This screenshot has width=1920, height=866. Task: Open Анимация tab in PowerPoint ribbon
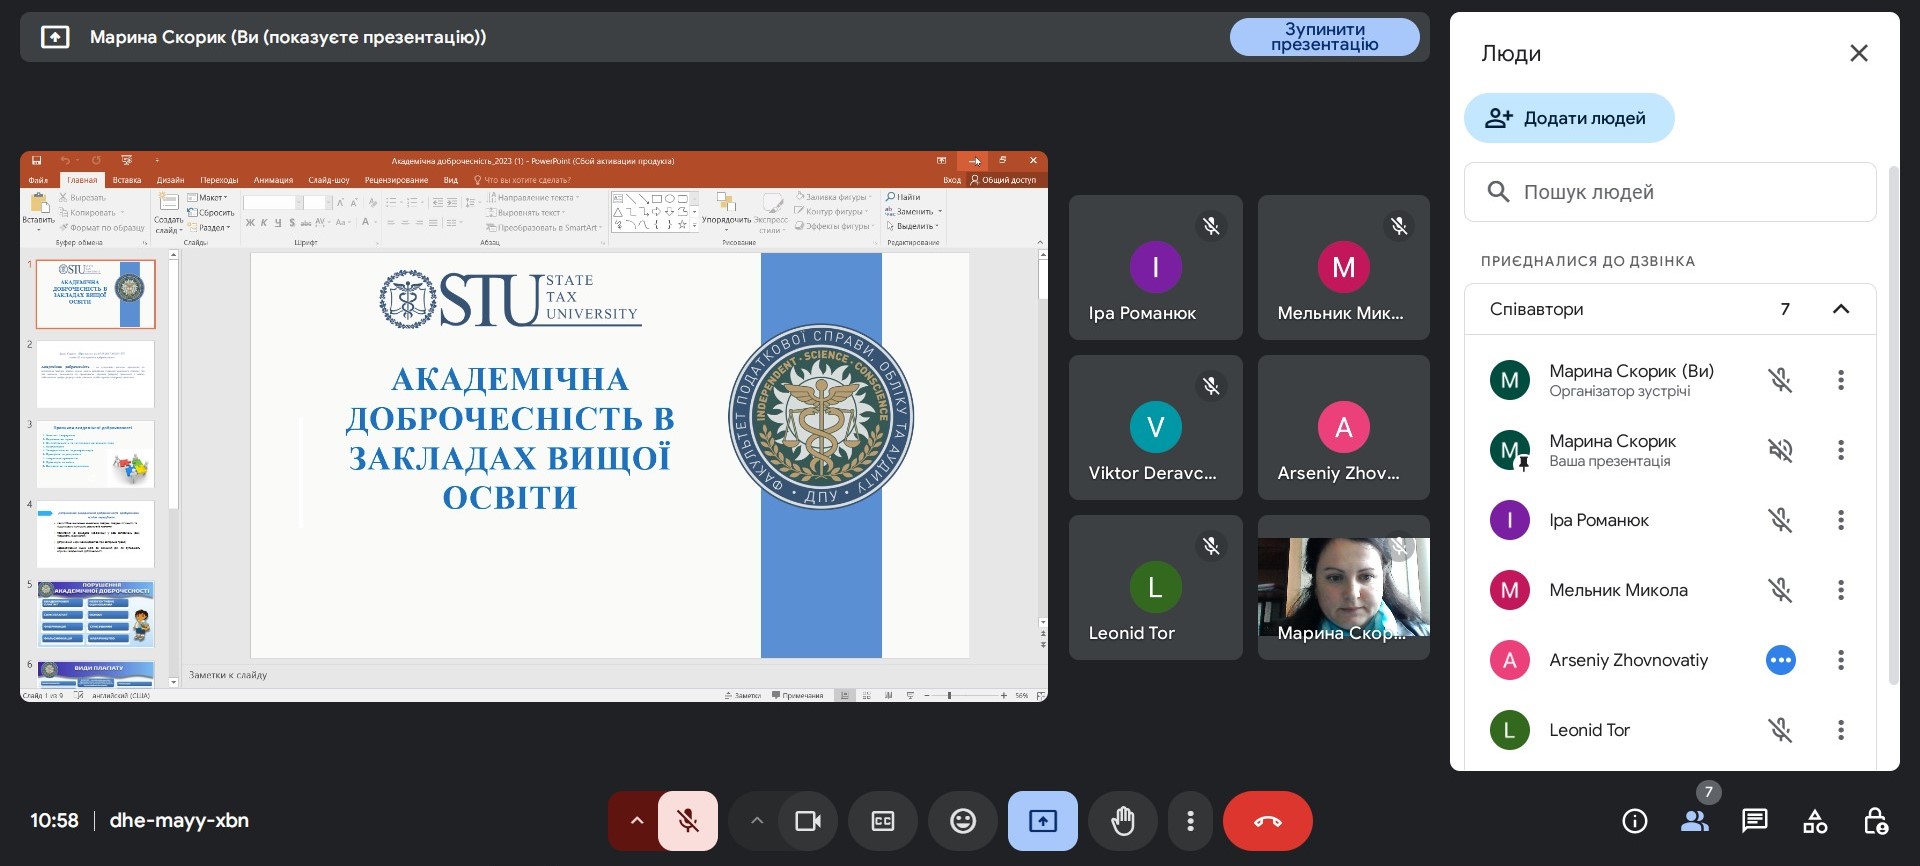(273, 180)
